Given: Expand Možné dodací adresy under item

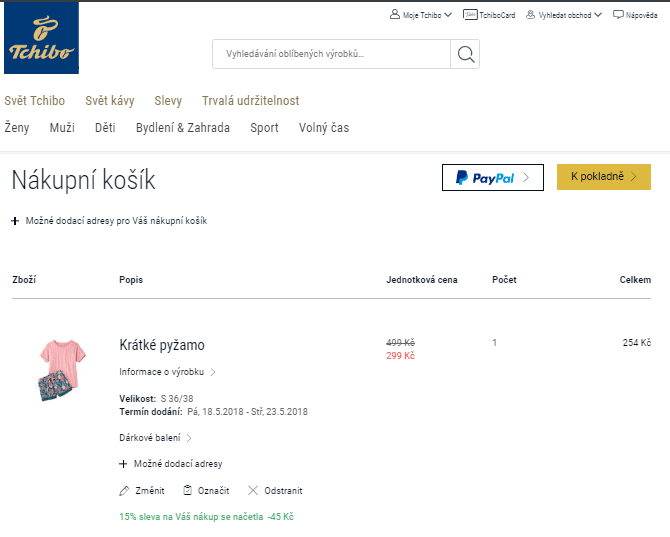Looking at the screenshot, I should click(x=170, y=464).
